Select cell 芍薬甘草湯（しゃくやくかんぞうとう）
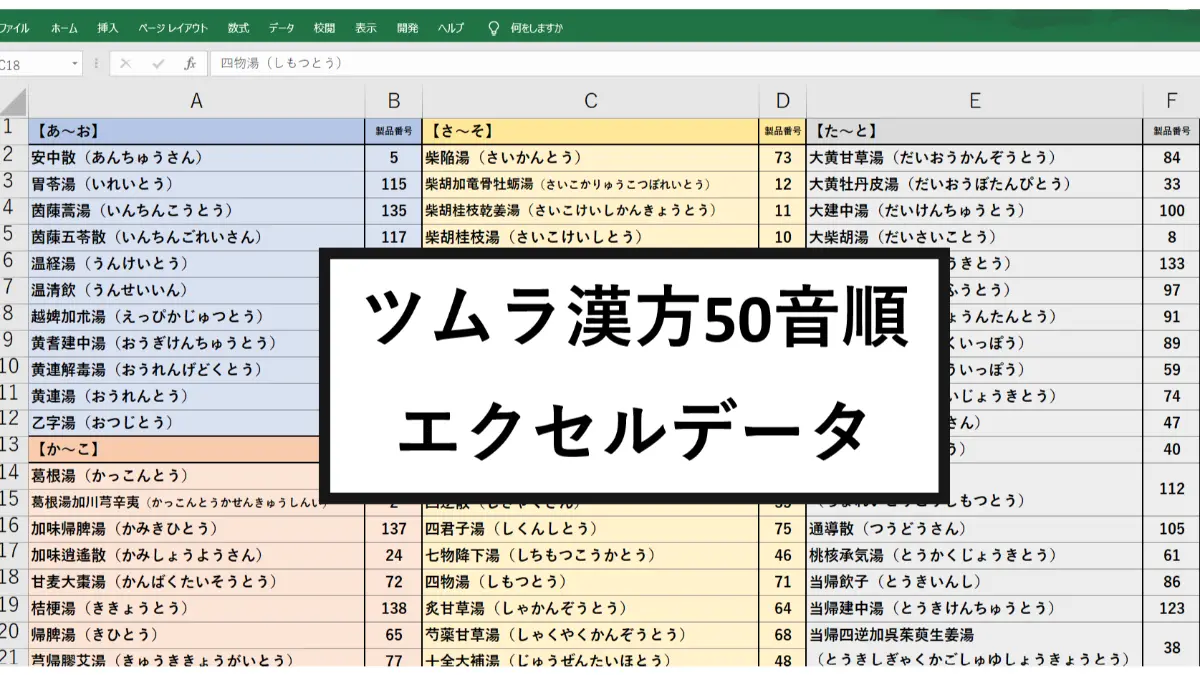The width and height of the screenshot is (1200, 675). [x=591, y=634]
